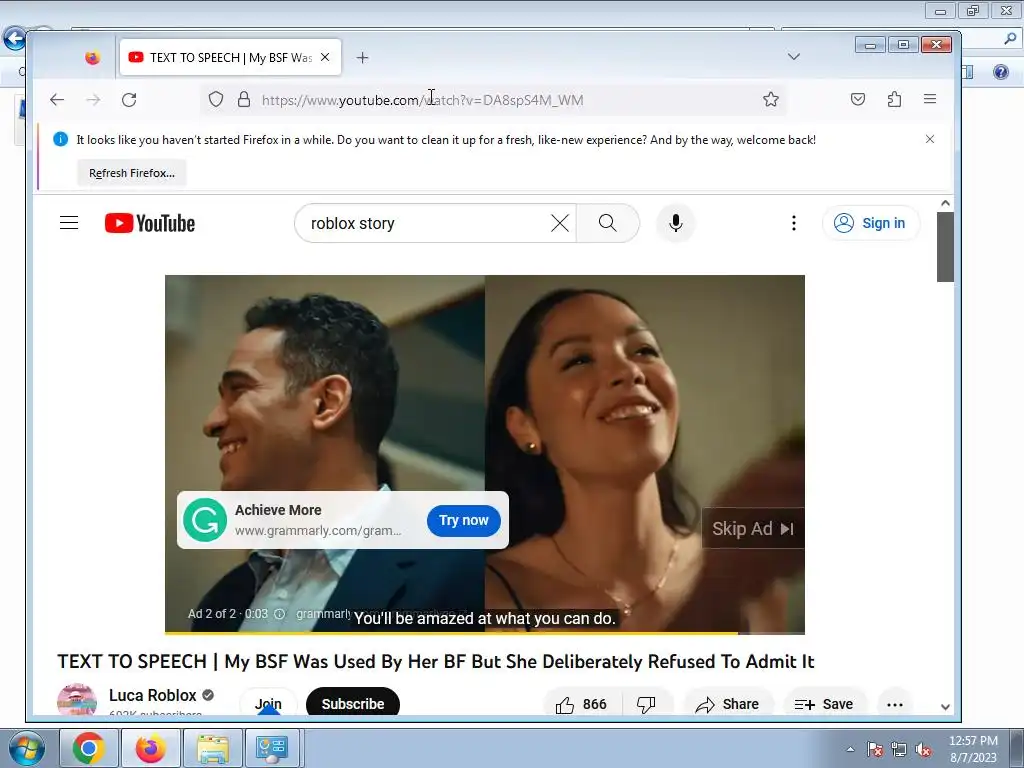Open the Firefox extensions puzzle icon
This screenshot has height=768, width=1024.
[x=894, y=99]
